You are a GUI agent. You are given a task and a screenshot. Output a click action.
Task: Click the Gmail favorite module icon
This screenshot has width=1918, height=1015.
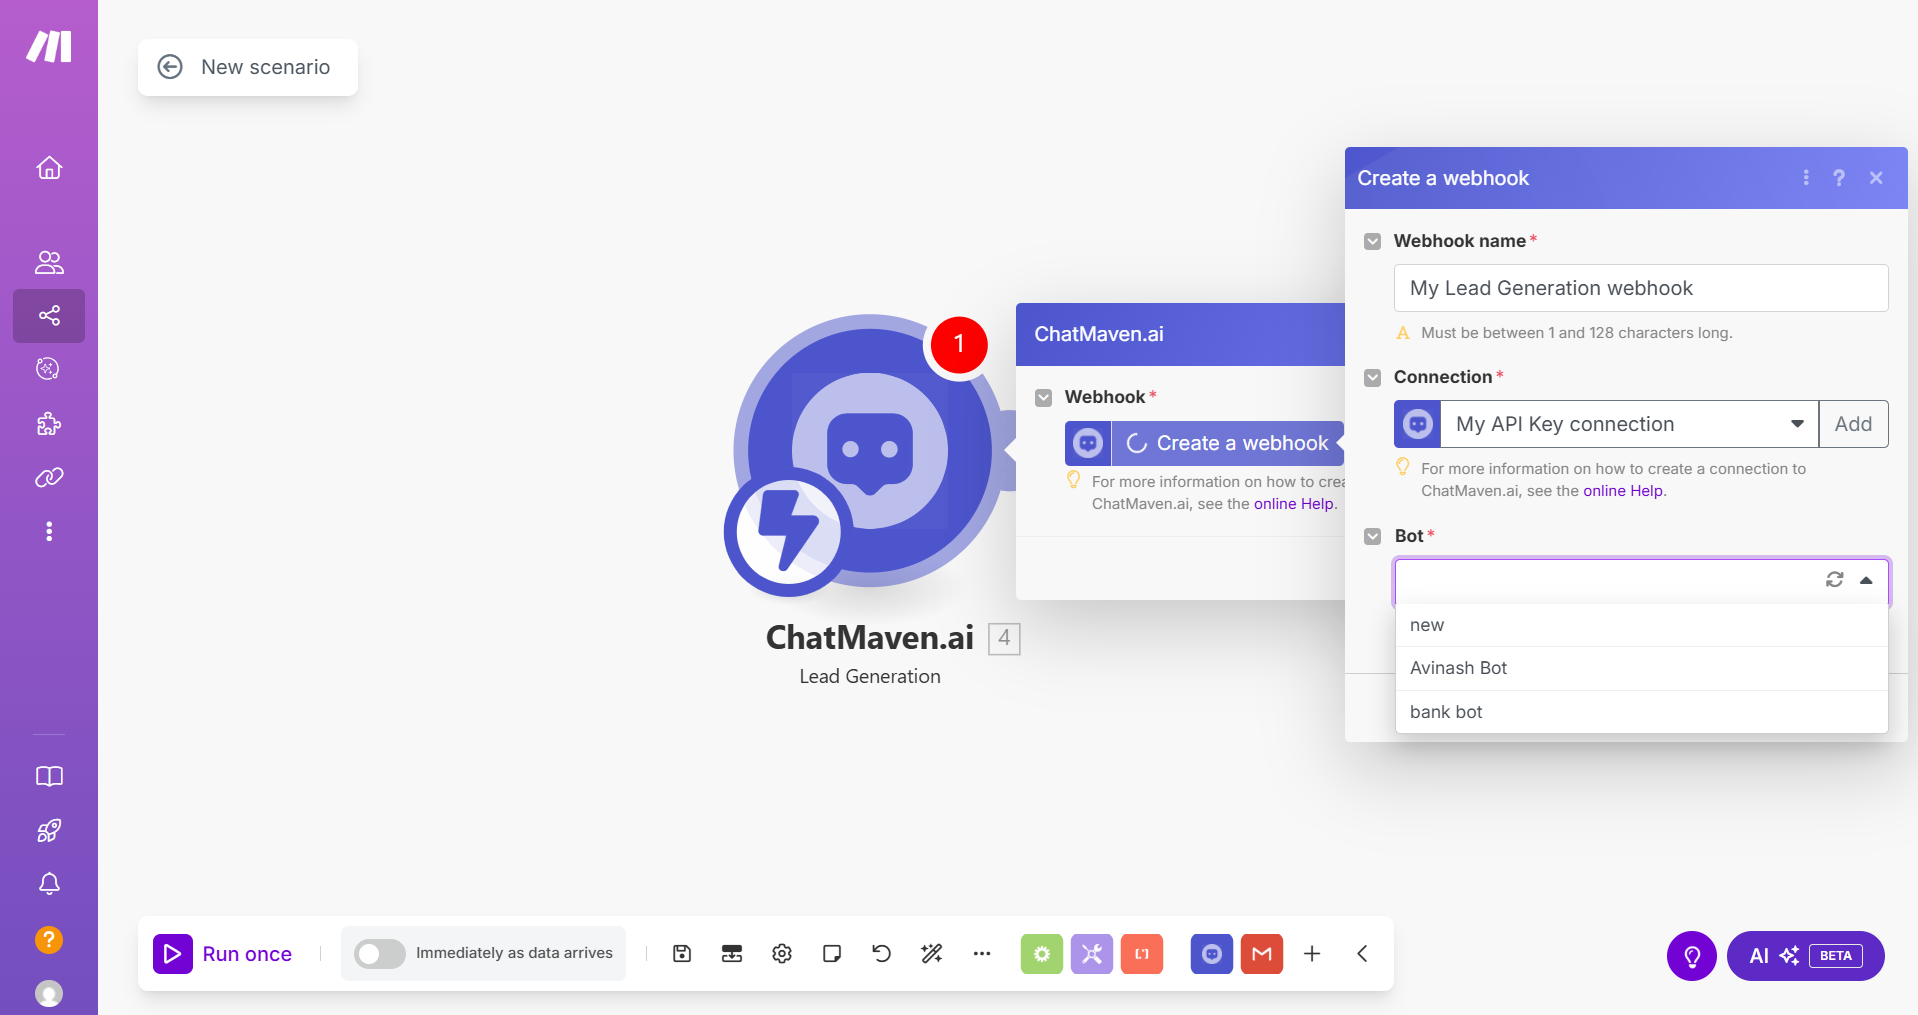(x=1261, y=954)
